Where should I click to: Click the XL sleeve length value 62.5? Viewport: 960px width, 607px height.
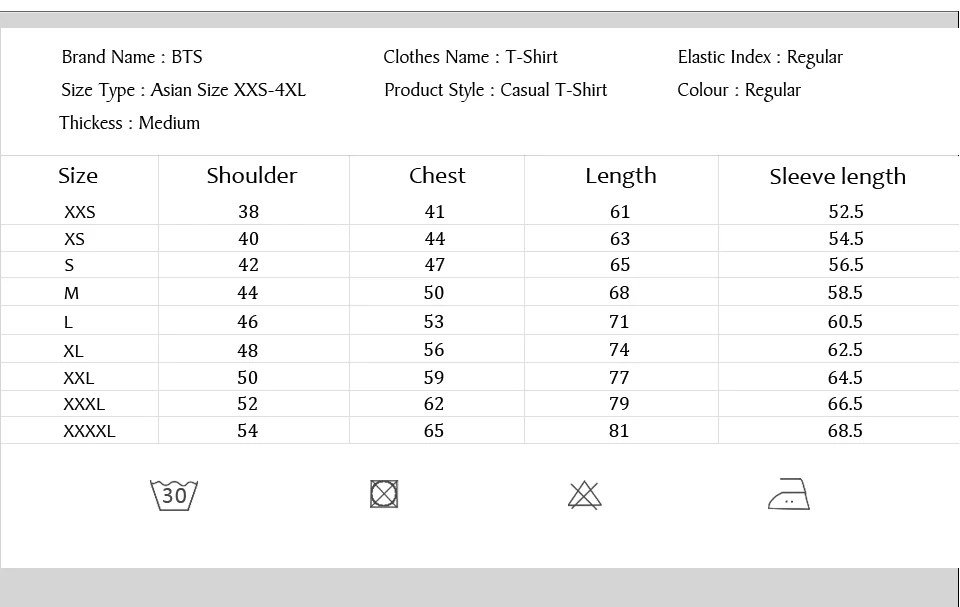[x=845, y=350]
